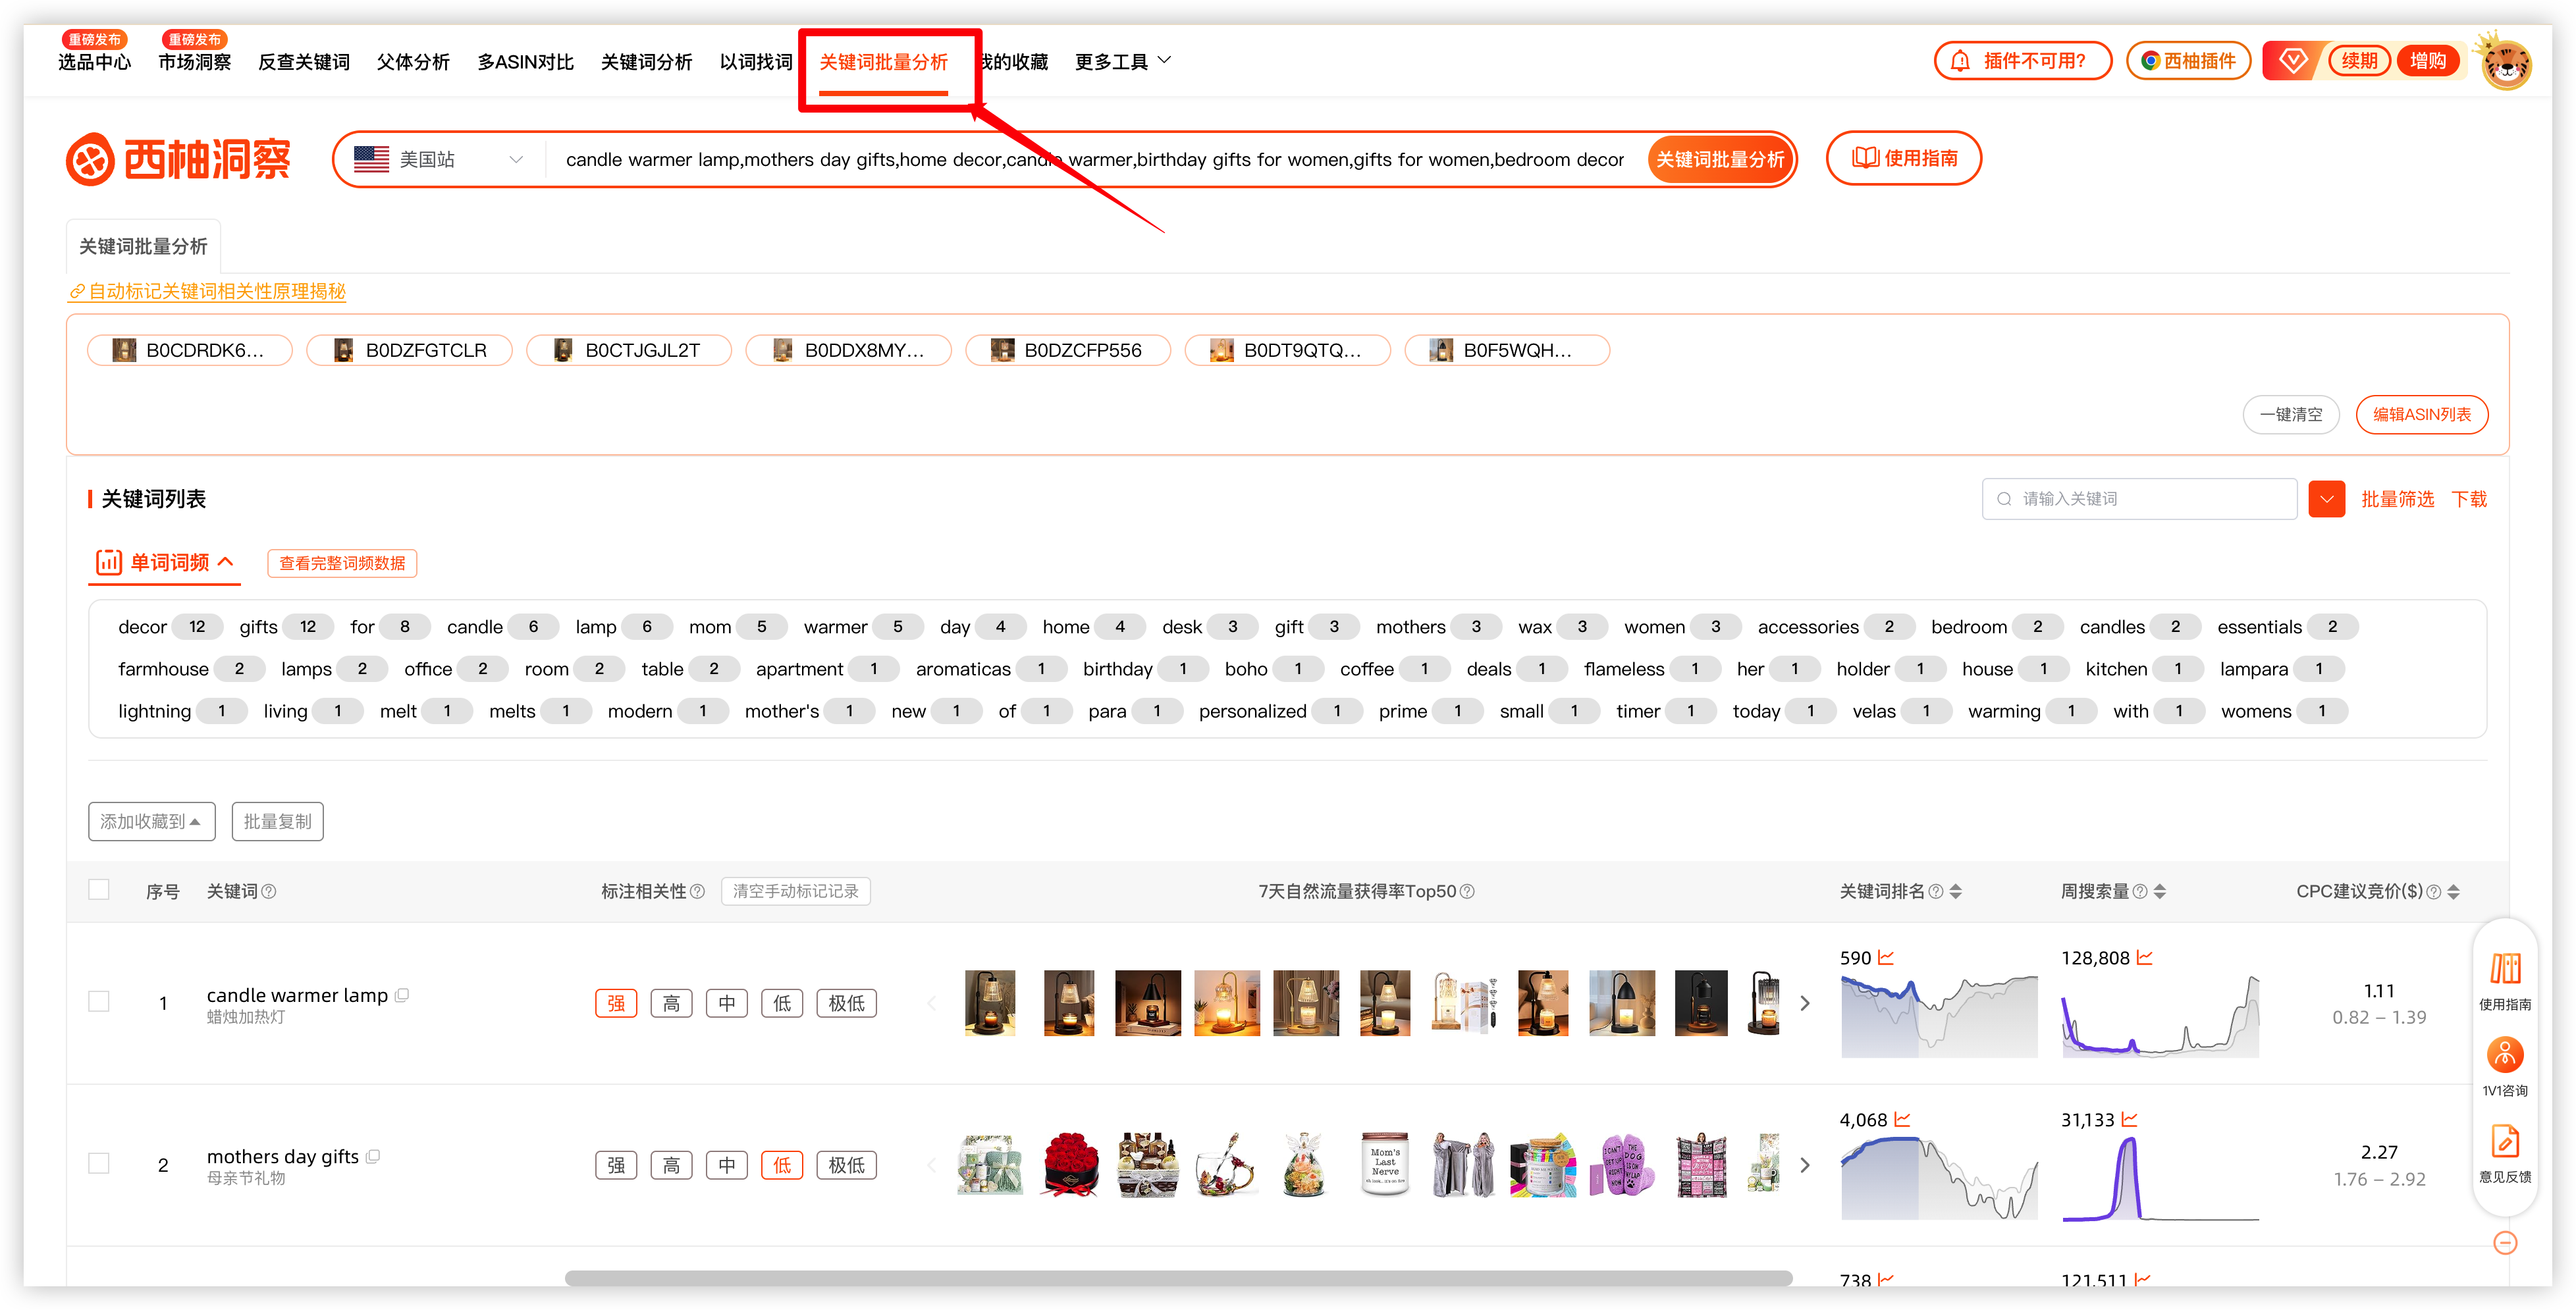
Task: Open the 美国站 marketplace dropdown
Action: point(439,160)
